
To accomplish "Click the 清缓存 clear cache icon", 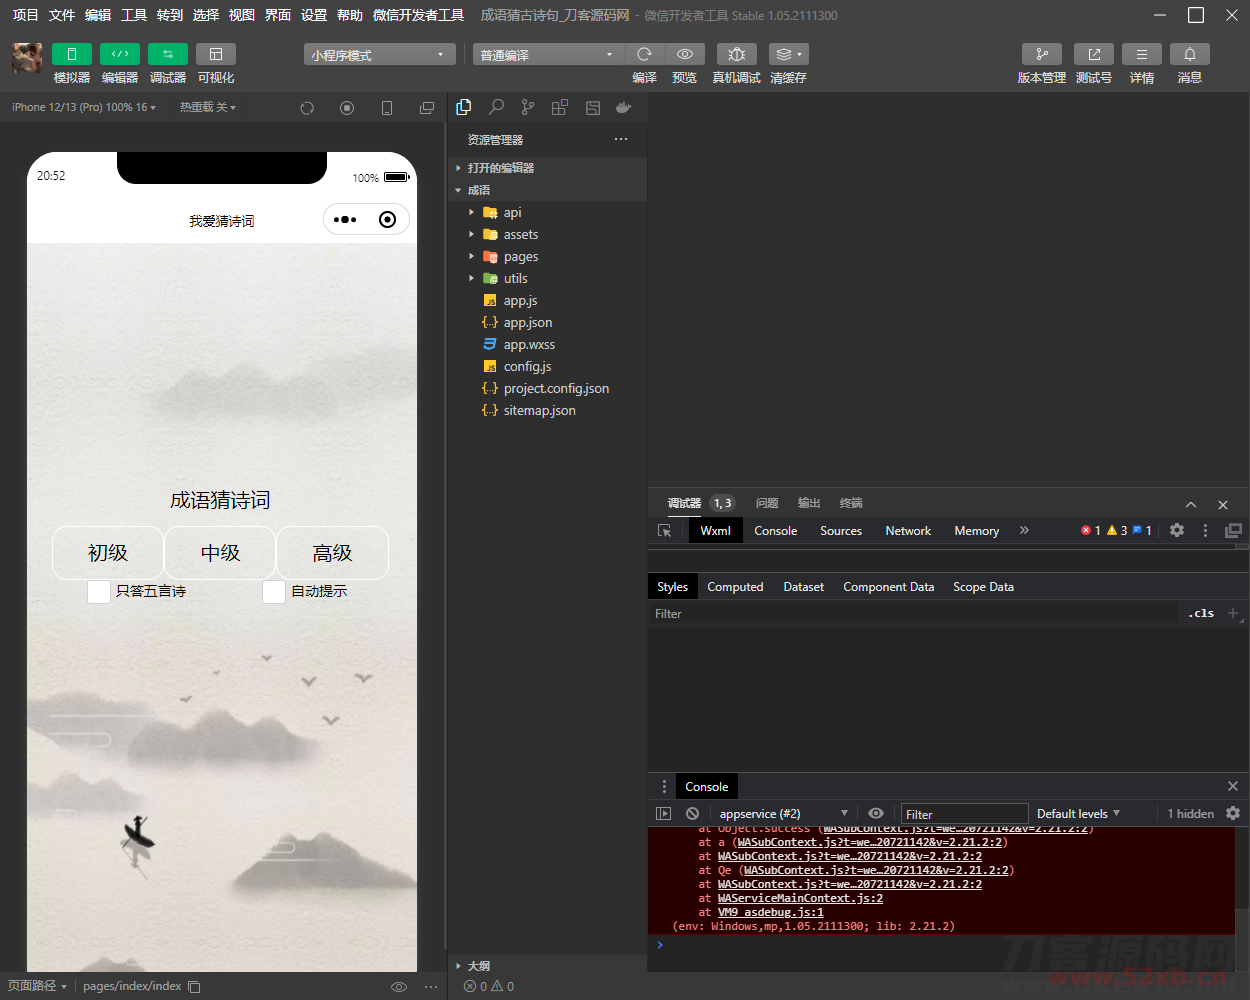I will [x=786, y=54].
